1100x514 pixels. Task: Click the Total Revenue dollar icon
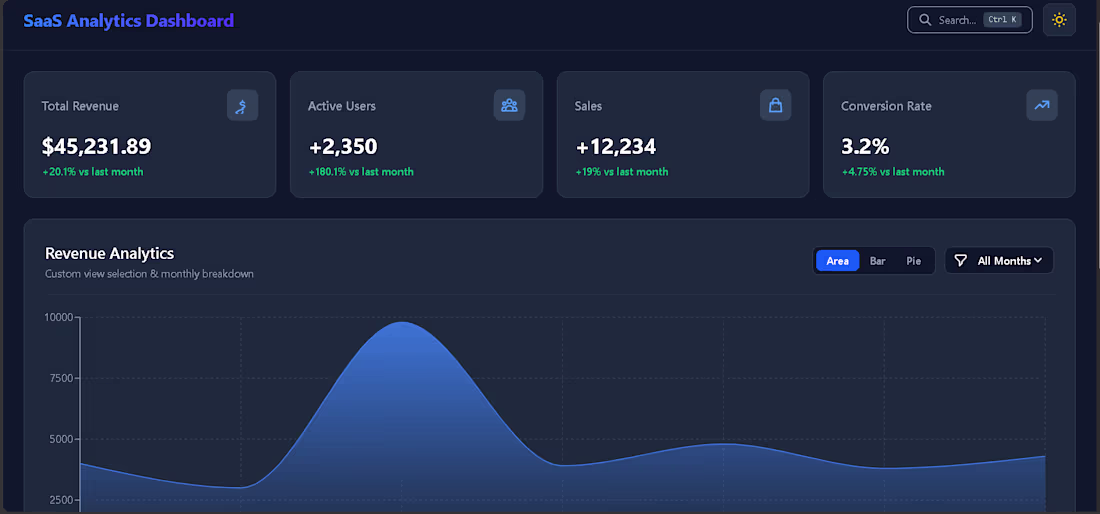(242, 106)
